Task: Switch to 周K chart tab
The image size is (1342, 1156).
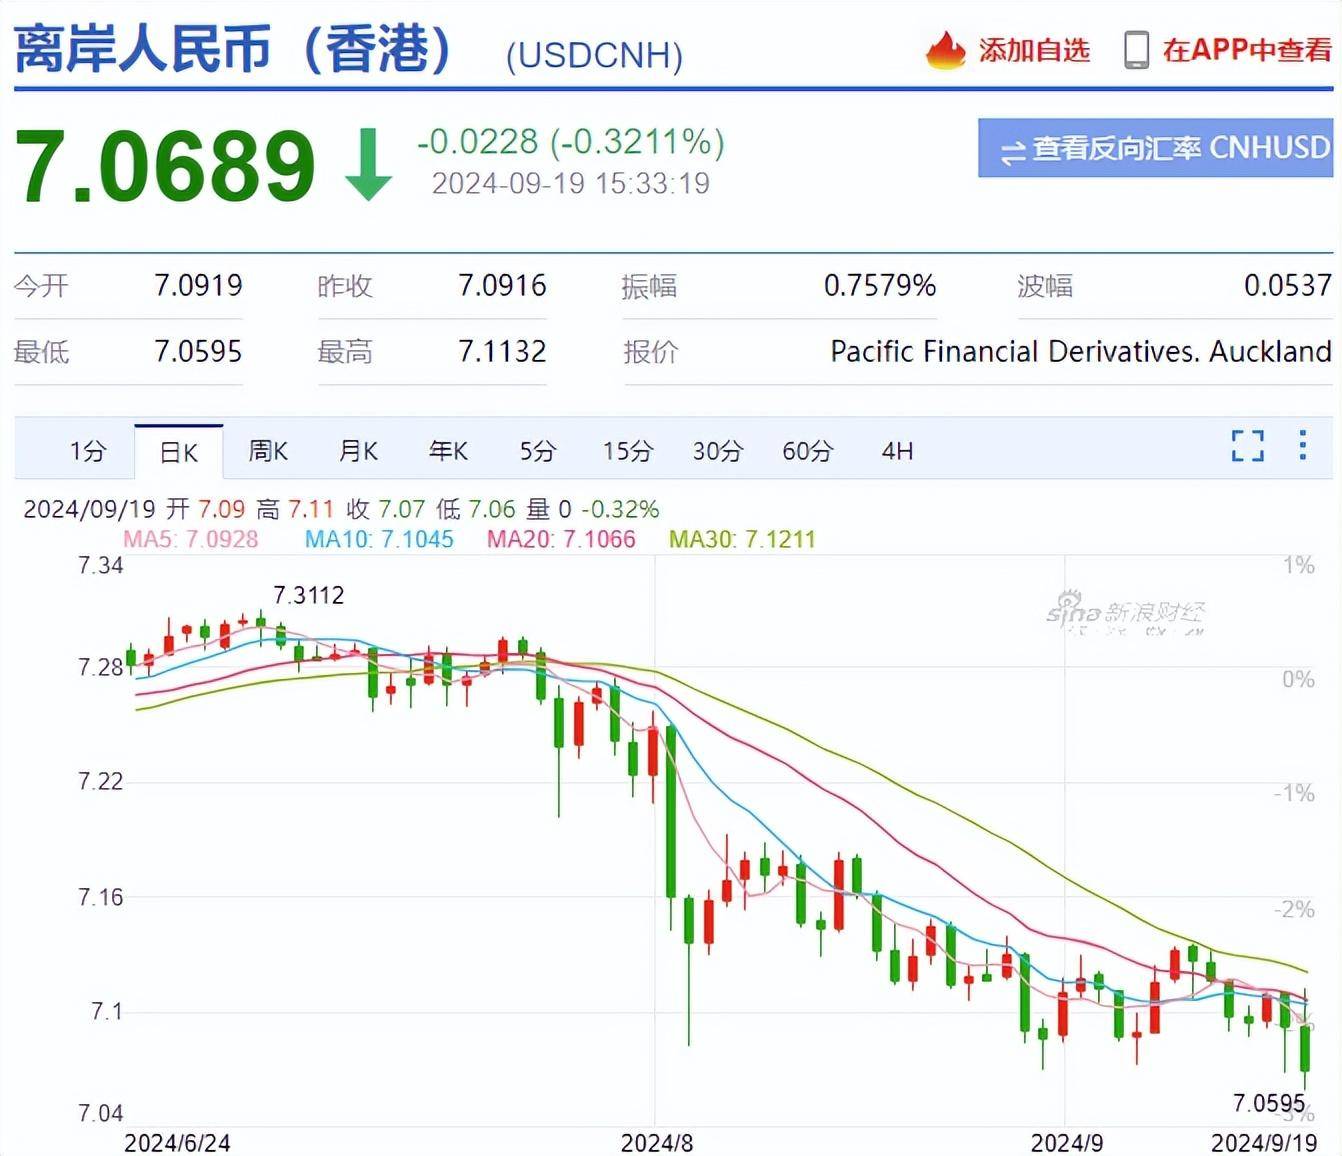Action: coord(268,451)
